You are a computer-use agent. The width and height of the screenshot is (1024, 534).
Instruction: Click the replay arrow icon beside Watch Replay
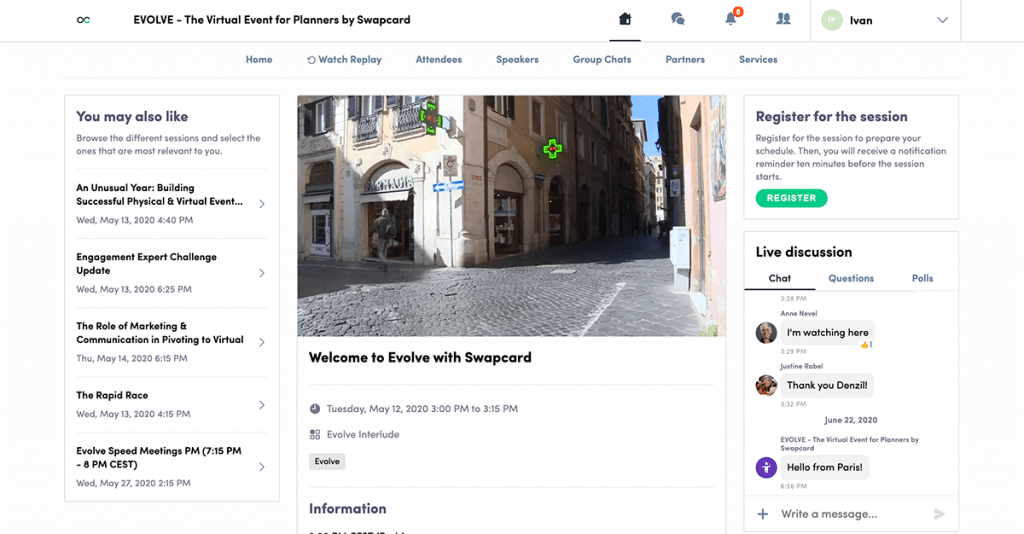click(x=312, y=60)
